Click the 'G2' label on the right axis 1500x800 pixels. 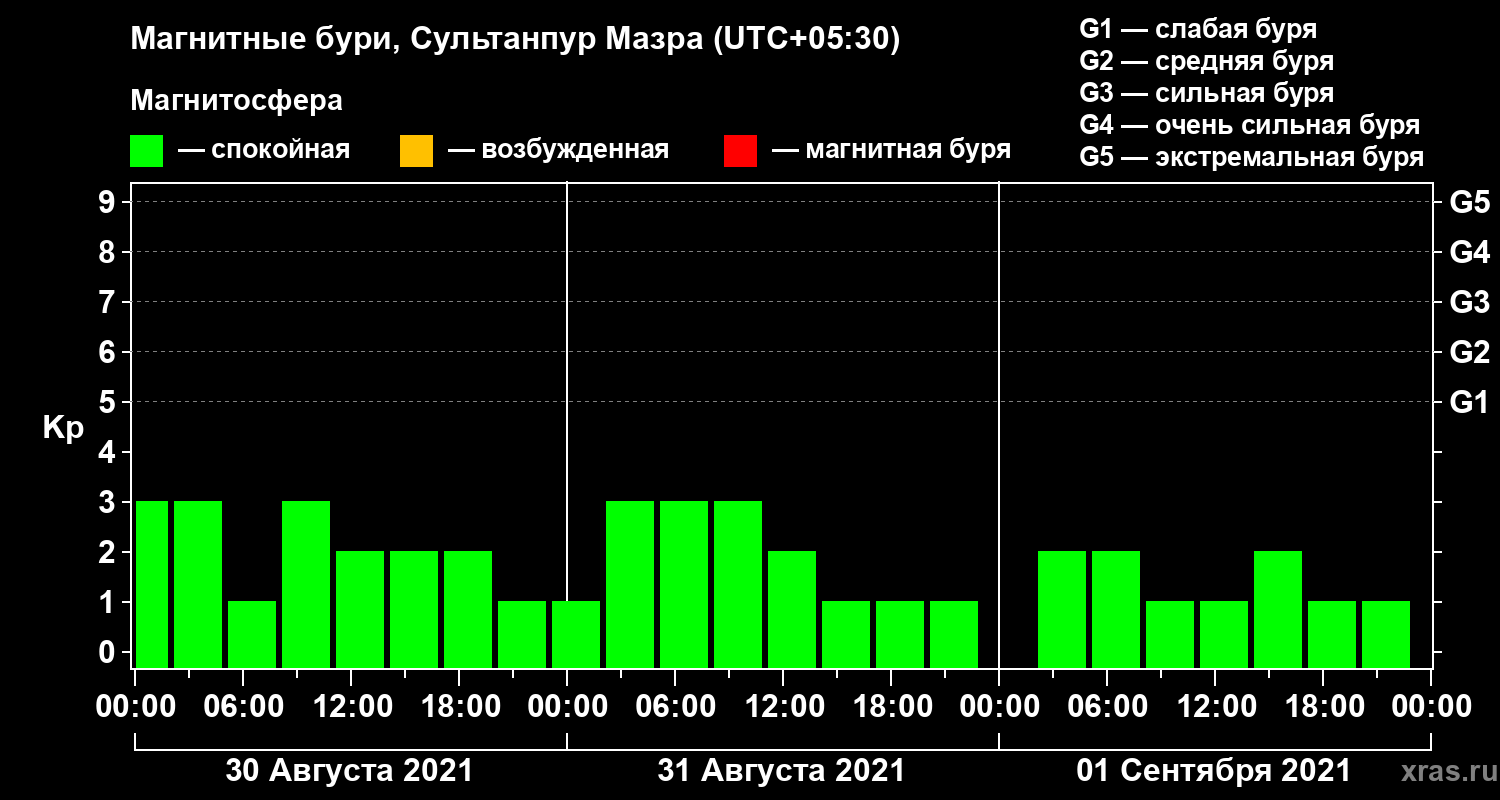coord(1469,353)
